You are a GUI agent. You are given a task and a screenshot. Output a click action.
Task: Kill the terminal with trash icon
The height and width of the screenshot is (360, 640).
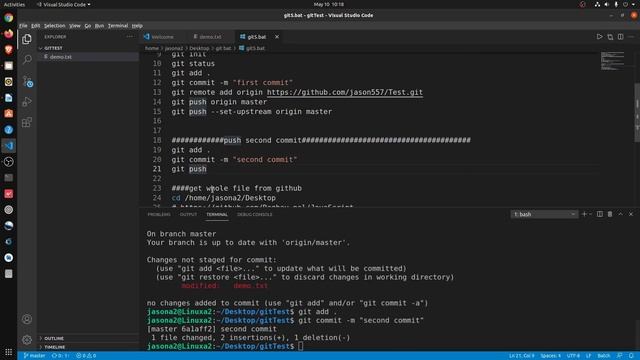tap(610, 214)
